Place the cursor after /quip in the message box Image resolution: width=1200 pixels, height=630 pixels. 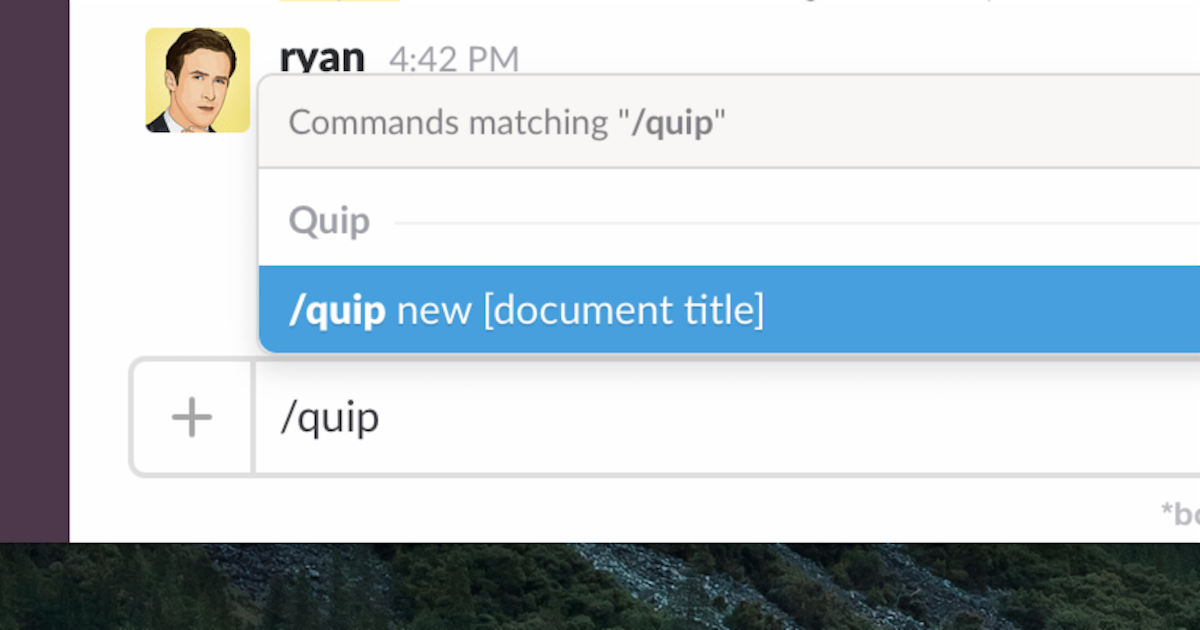coord(381,417)
